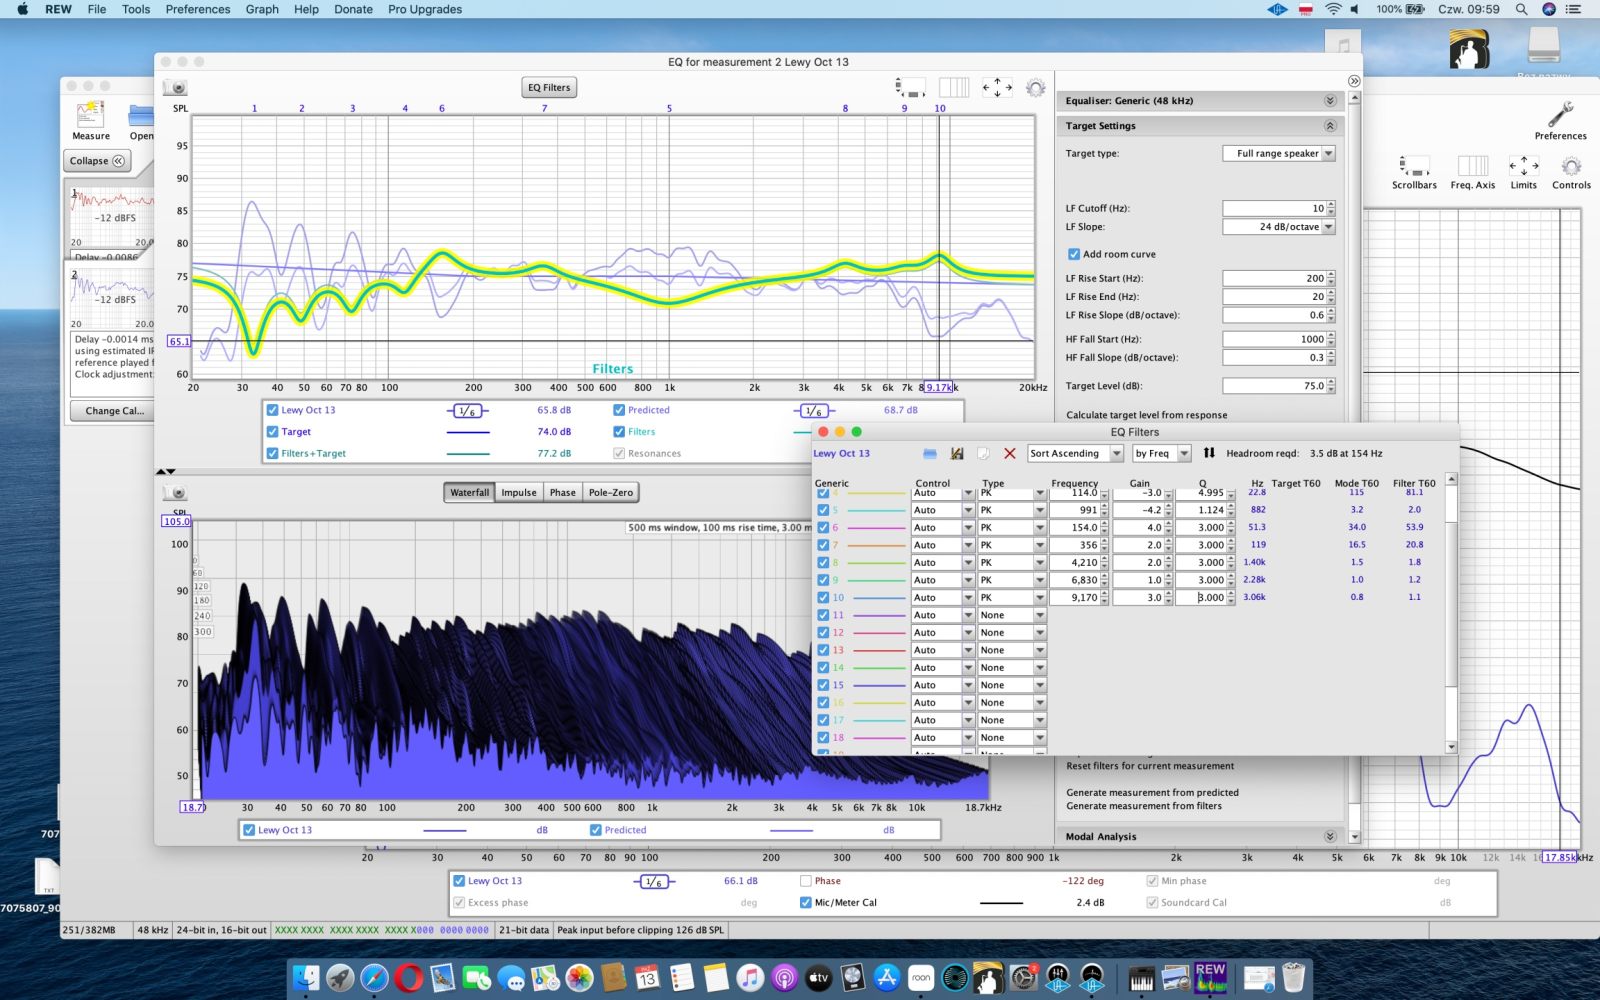Click the capture icon above waterfall graph
The image size is (1600, 1000).
176,493
